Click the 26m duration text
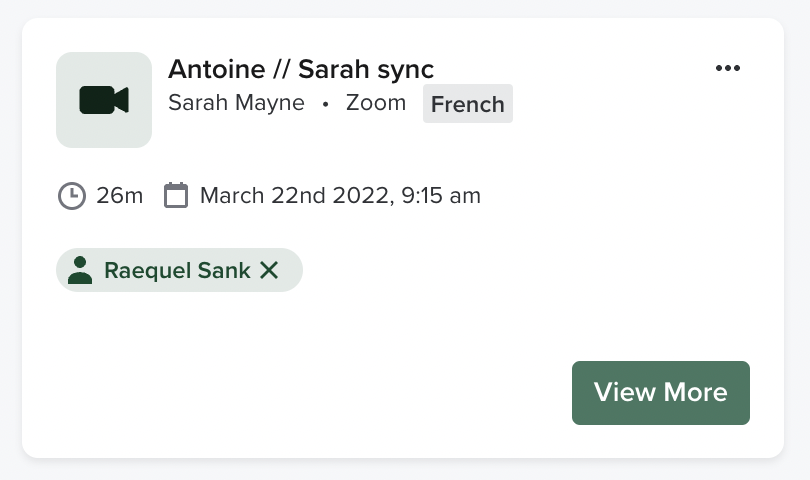Image resolution: width=810 pixels, height=480 pixels. 120,195
